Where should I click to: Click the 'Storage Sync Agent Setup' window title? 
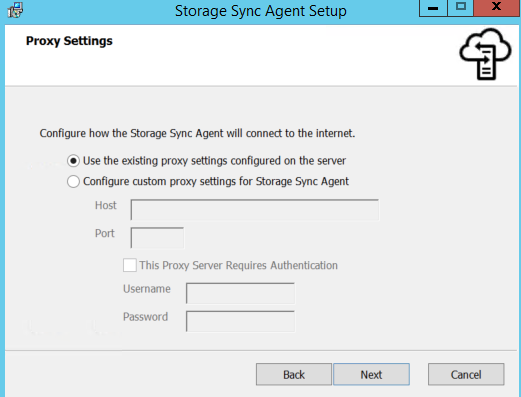point(261,11)
